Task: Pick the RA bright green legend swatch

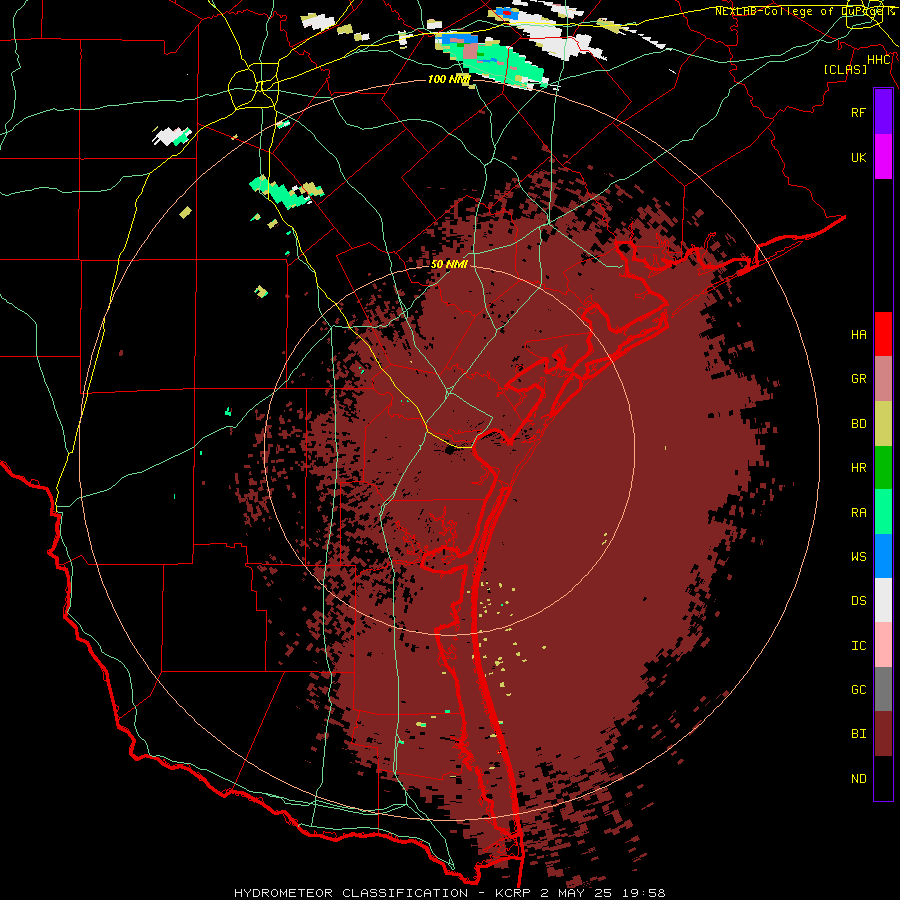Action: (x=883, y=512)
